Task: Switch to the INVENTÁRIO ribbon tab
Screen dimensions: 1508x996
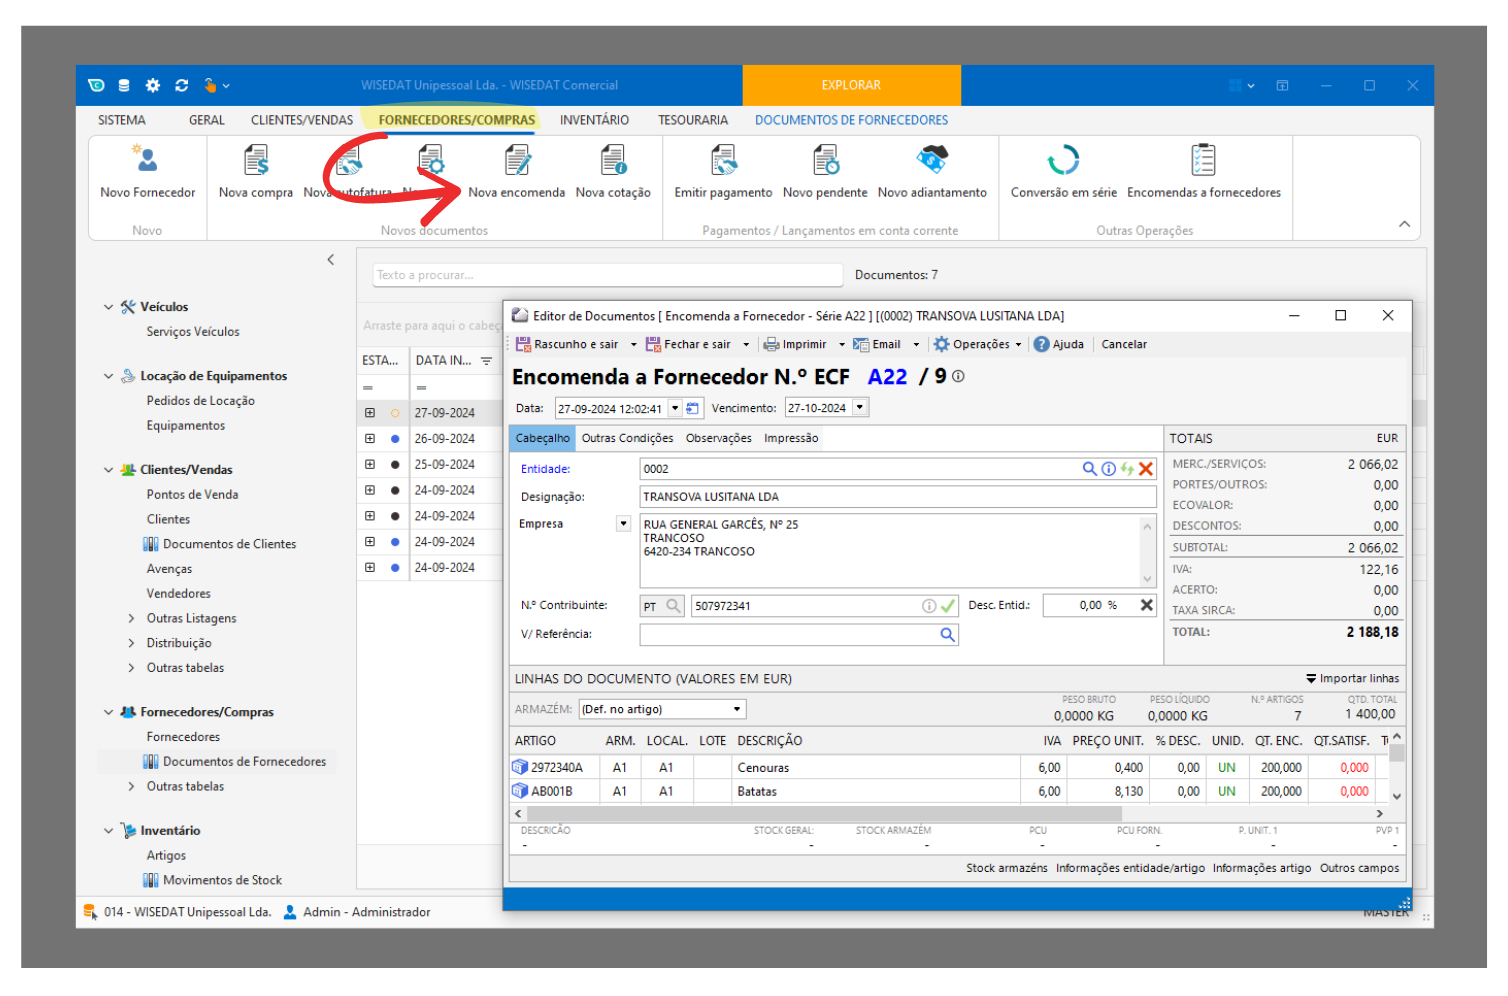Action: pos(594,120)
